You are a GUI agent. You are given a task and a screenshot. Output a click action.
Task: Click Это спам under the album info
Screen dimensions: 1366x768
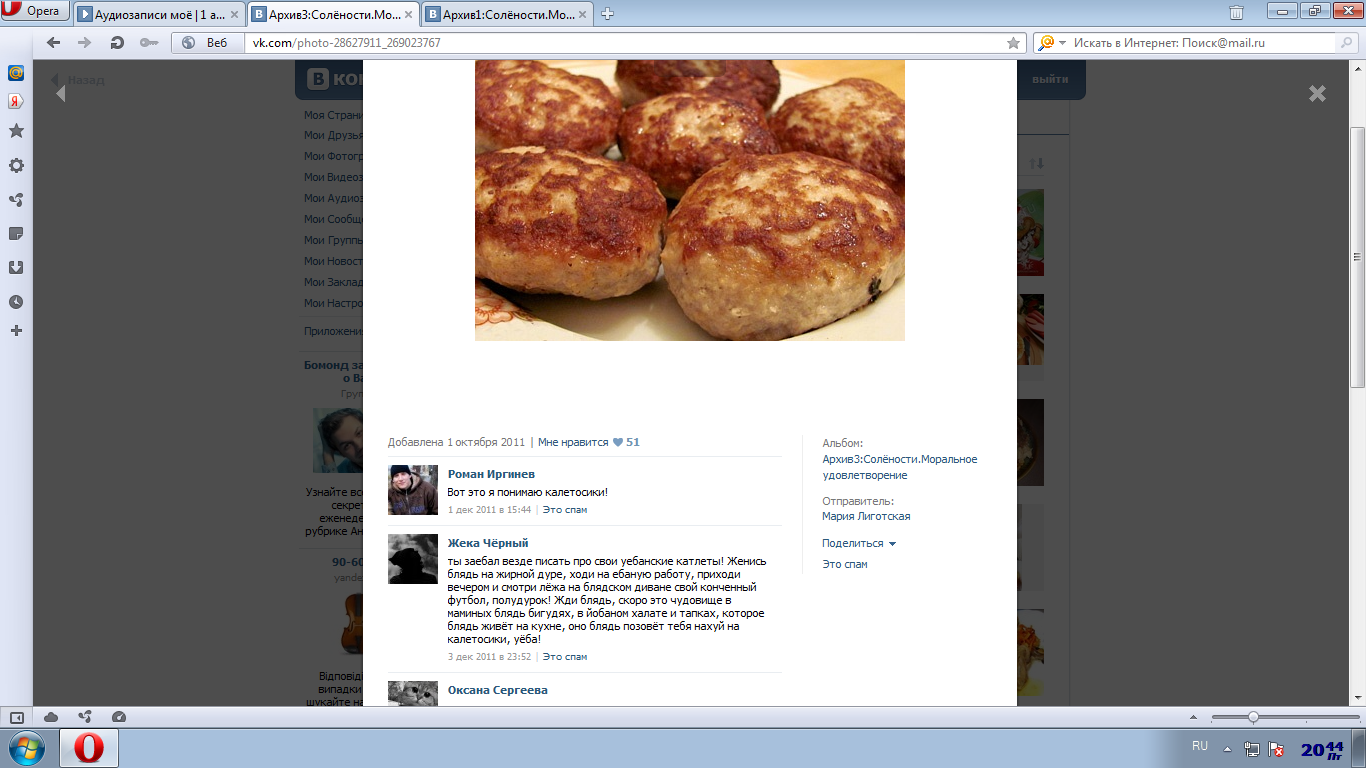point(845,564)
